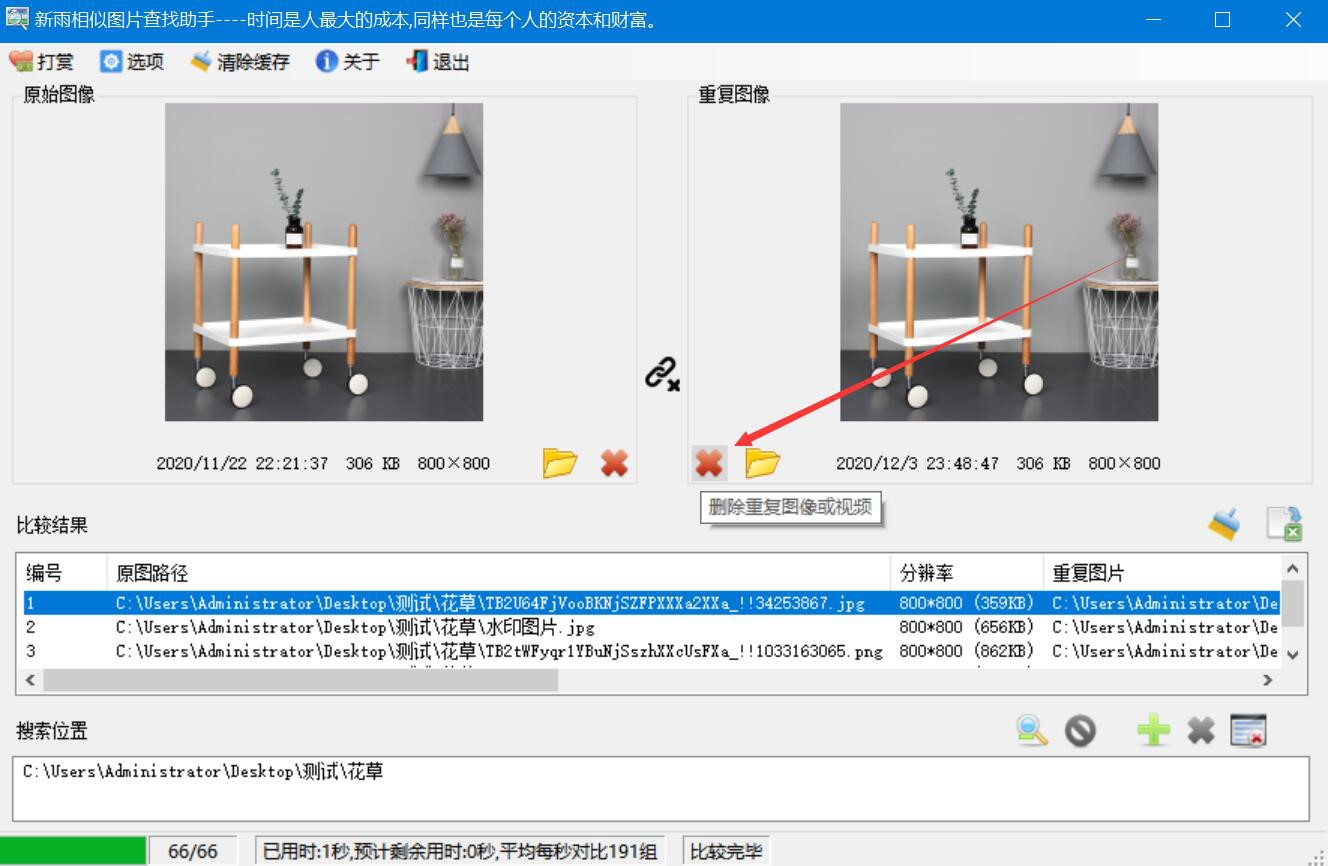Open the 选项 options dialog

[x=133, y=61]
